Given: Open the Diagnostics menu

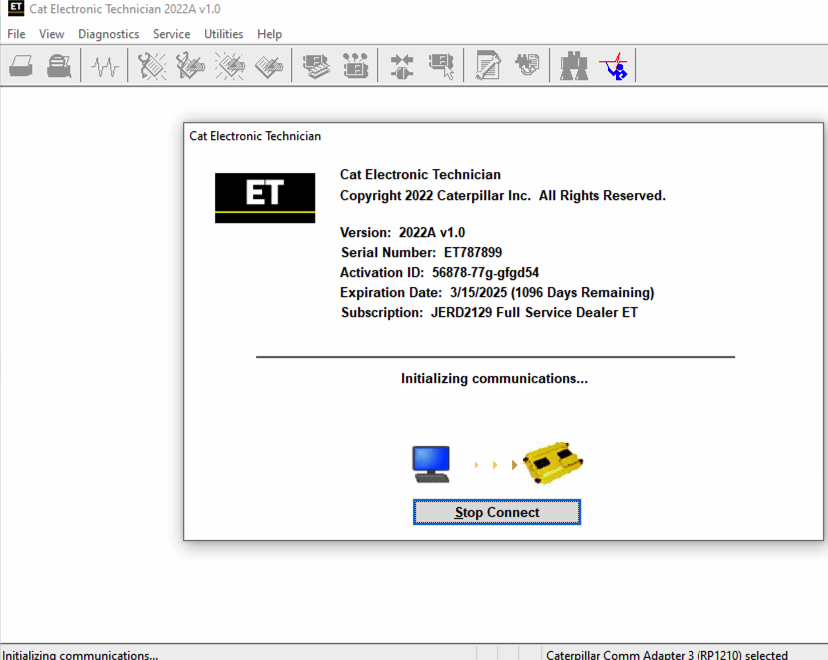Looking at the screenshot, I should (x=108, y=33).
